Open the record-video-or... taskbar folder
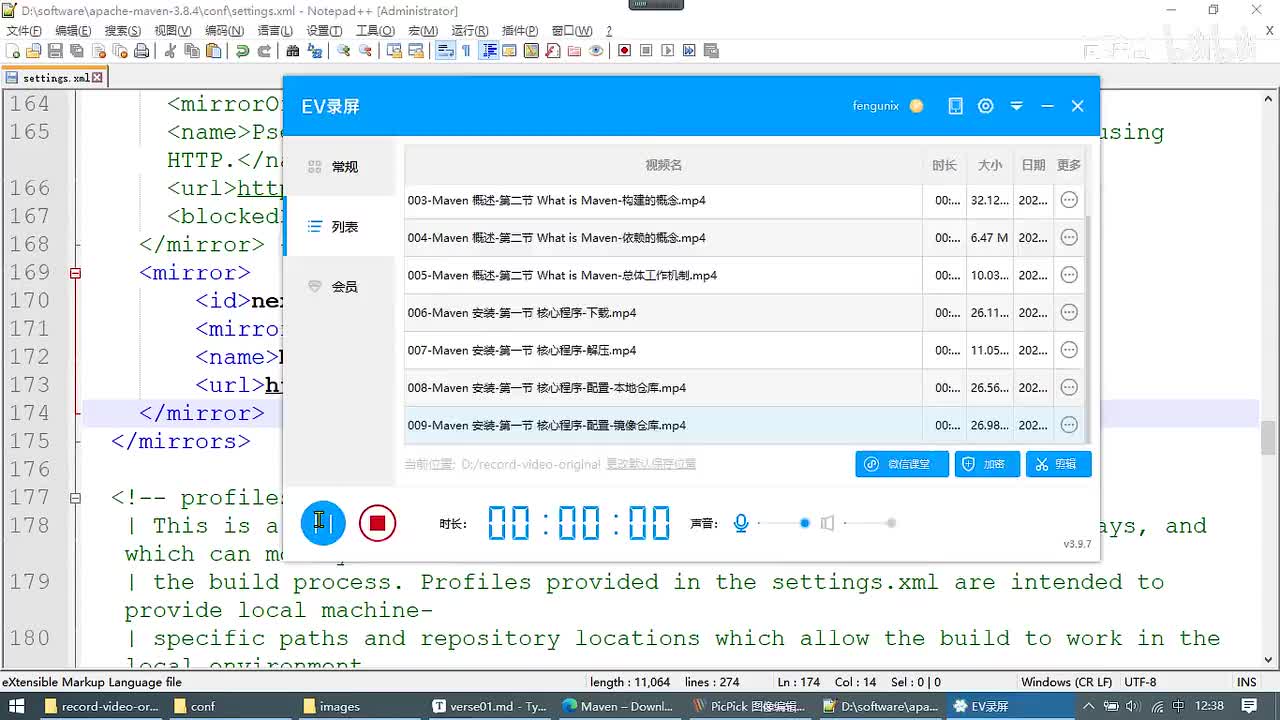Screen dimensions: 1280x720 coord(103,706)
